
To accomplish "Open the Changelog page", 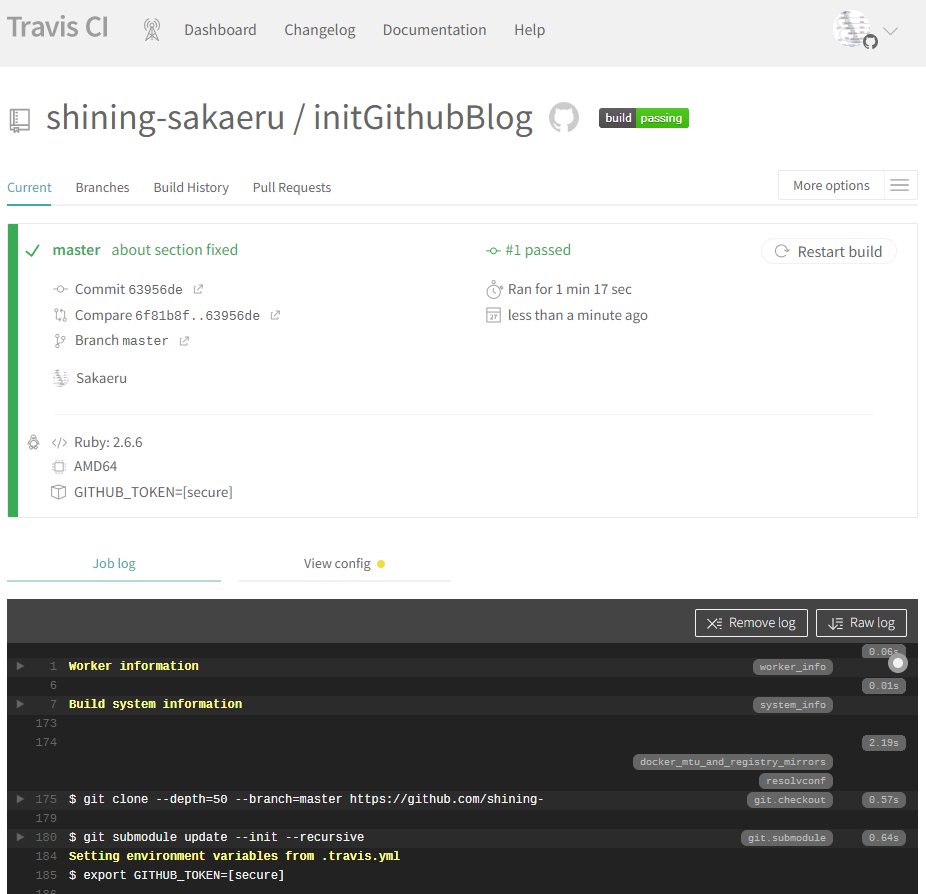I will (319, 30).
